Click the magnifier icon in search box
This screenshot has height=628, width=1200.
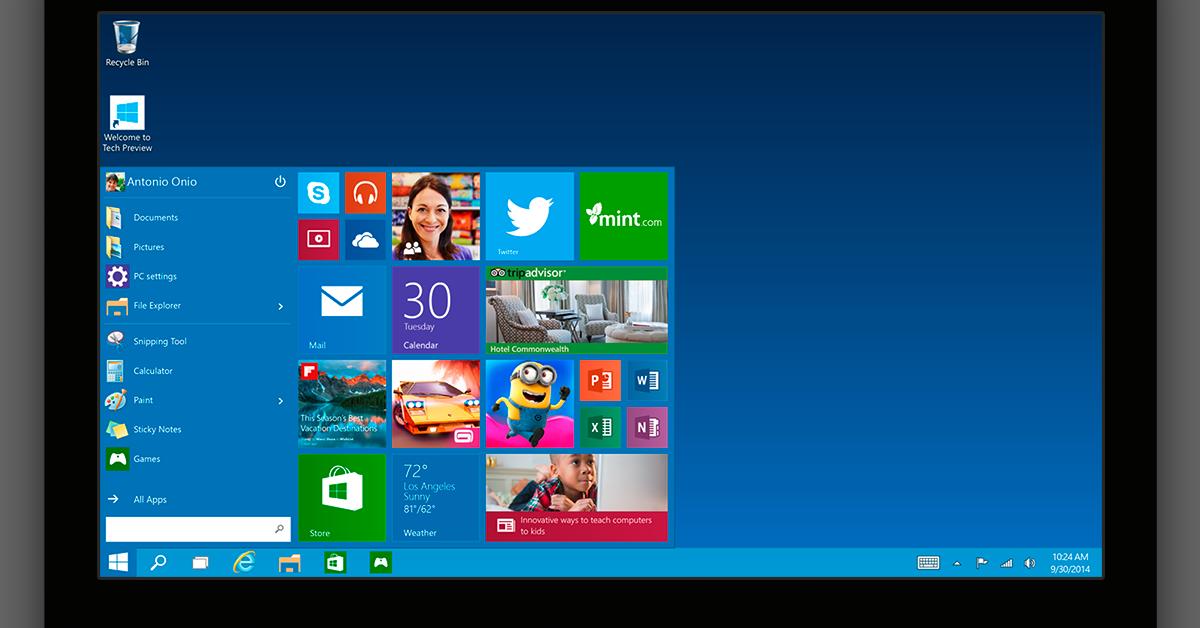click(x=279, y=529)
